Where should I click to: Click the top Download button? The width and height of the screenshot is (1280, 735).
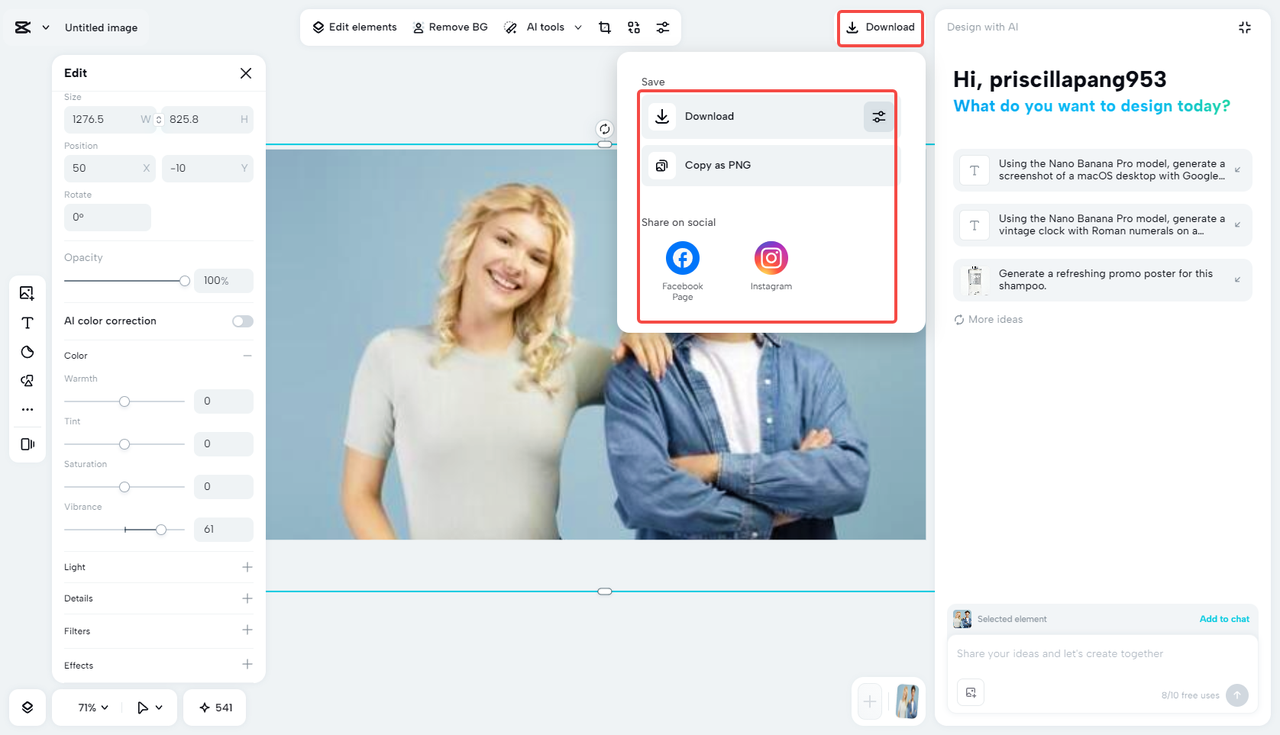pyautogui.click(x=880, y=27)
